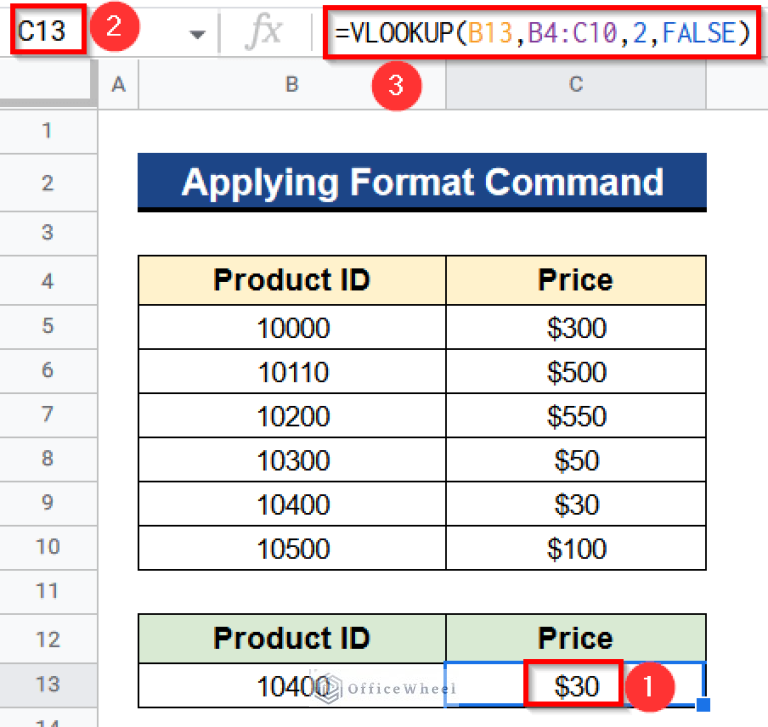The height and width of the screenshot is (727, 768).
Task: Click the green Price header in row 12
Action: click(576, 638)
